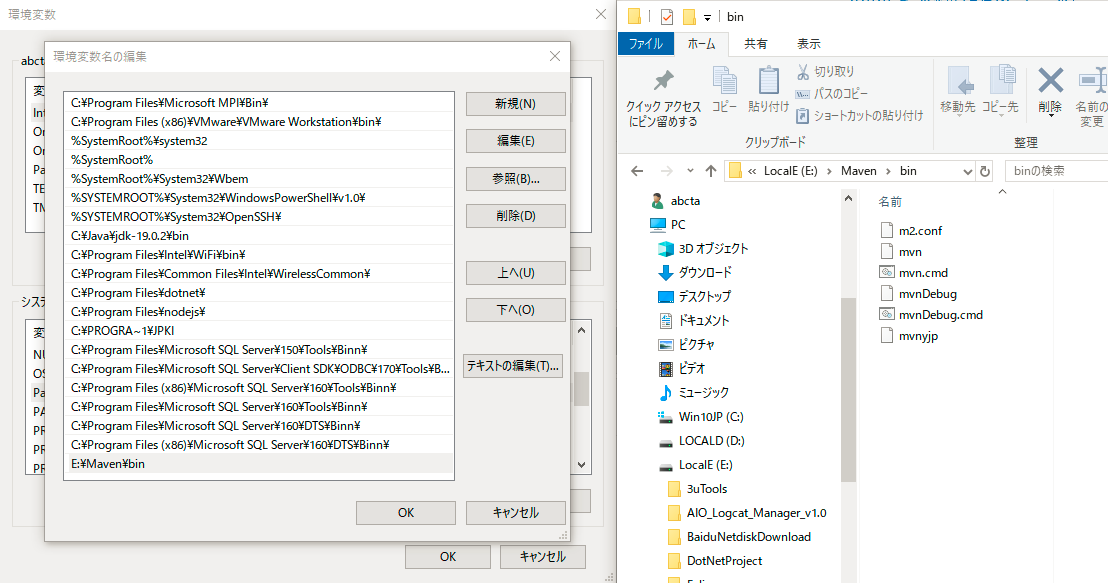Select the E:¥Maven¥bin path entry
The image size is (1108, 583).
(259, 464)
